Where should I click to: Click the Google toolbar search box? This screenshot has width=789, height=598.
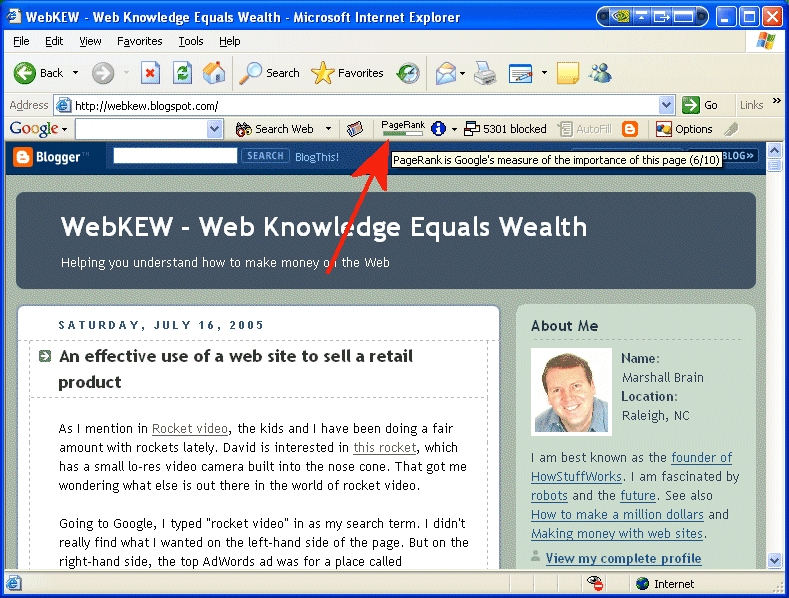pyautogui.click(x=141, y=129)
